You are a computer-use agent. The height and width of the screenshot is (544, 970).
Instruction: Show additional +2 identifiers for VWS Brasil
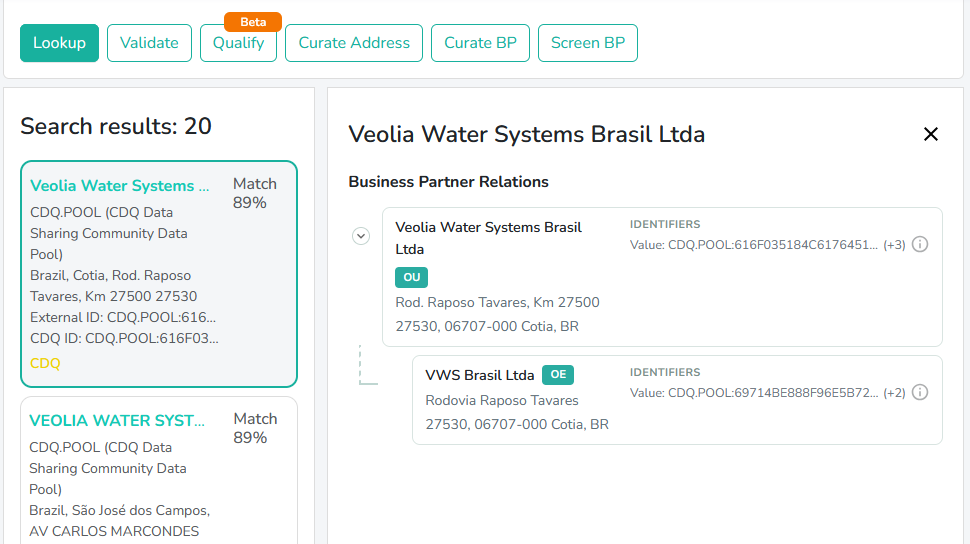point(894,393)
